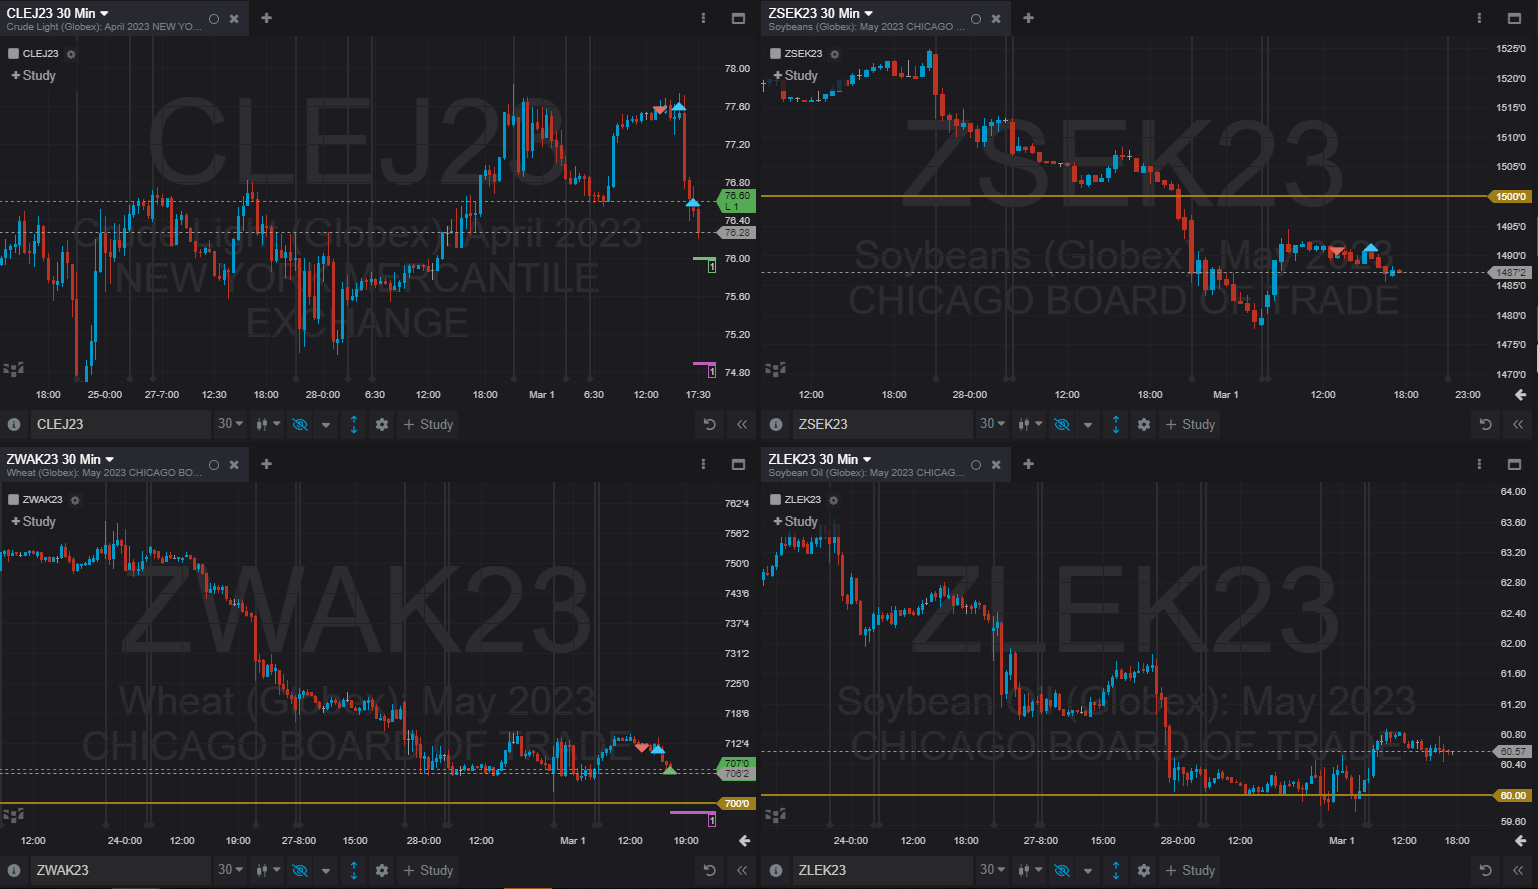Collapse the CLEJ23 toolbar with double chevron
This screenshot has width=1538, height=889.
coord(742,424)
